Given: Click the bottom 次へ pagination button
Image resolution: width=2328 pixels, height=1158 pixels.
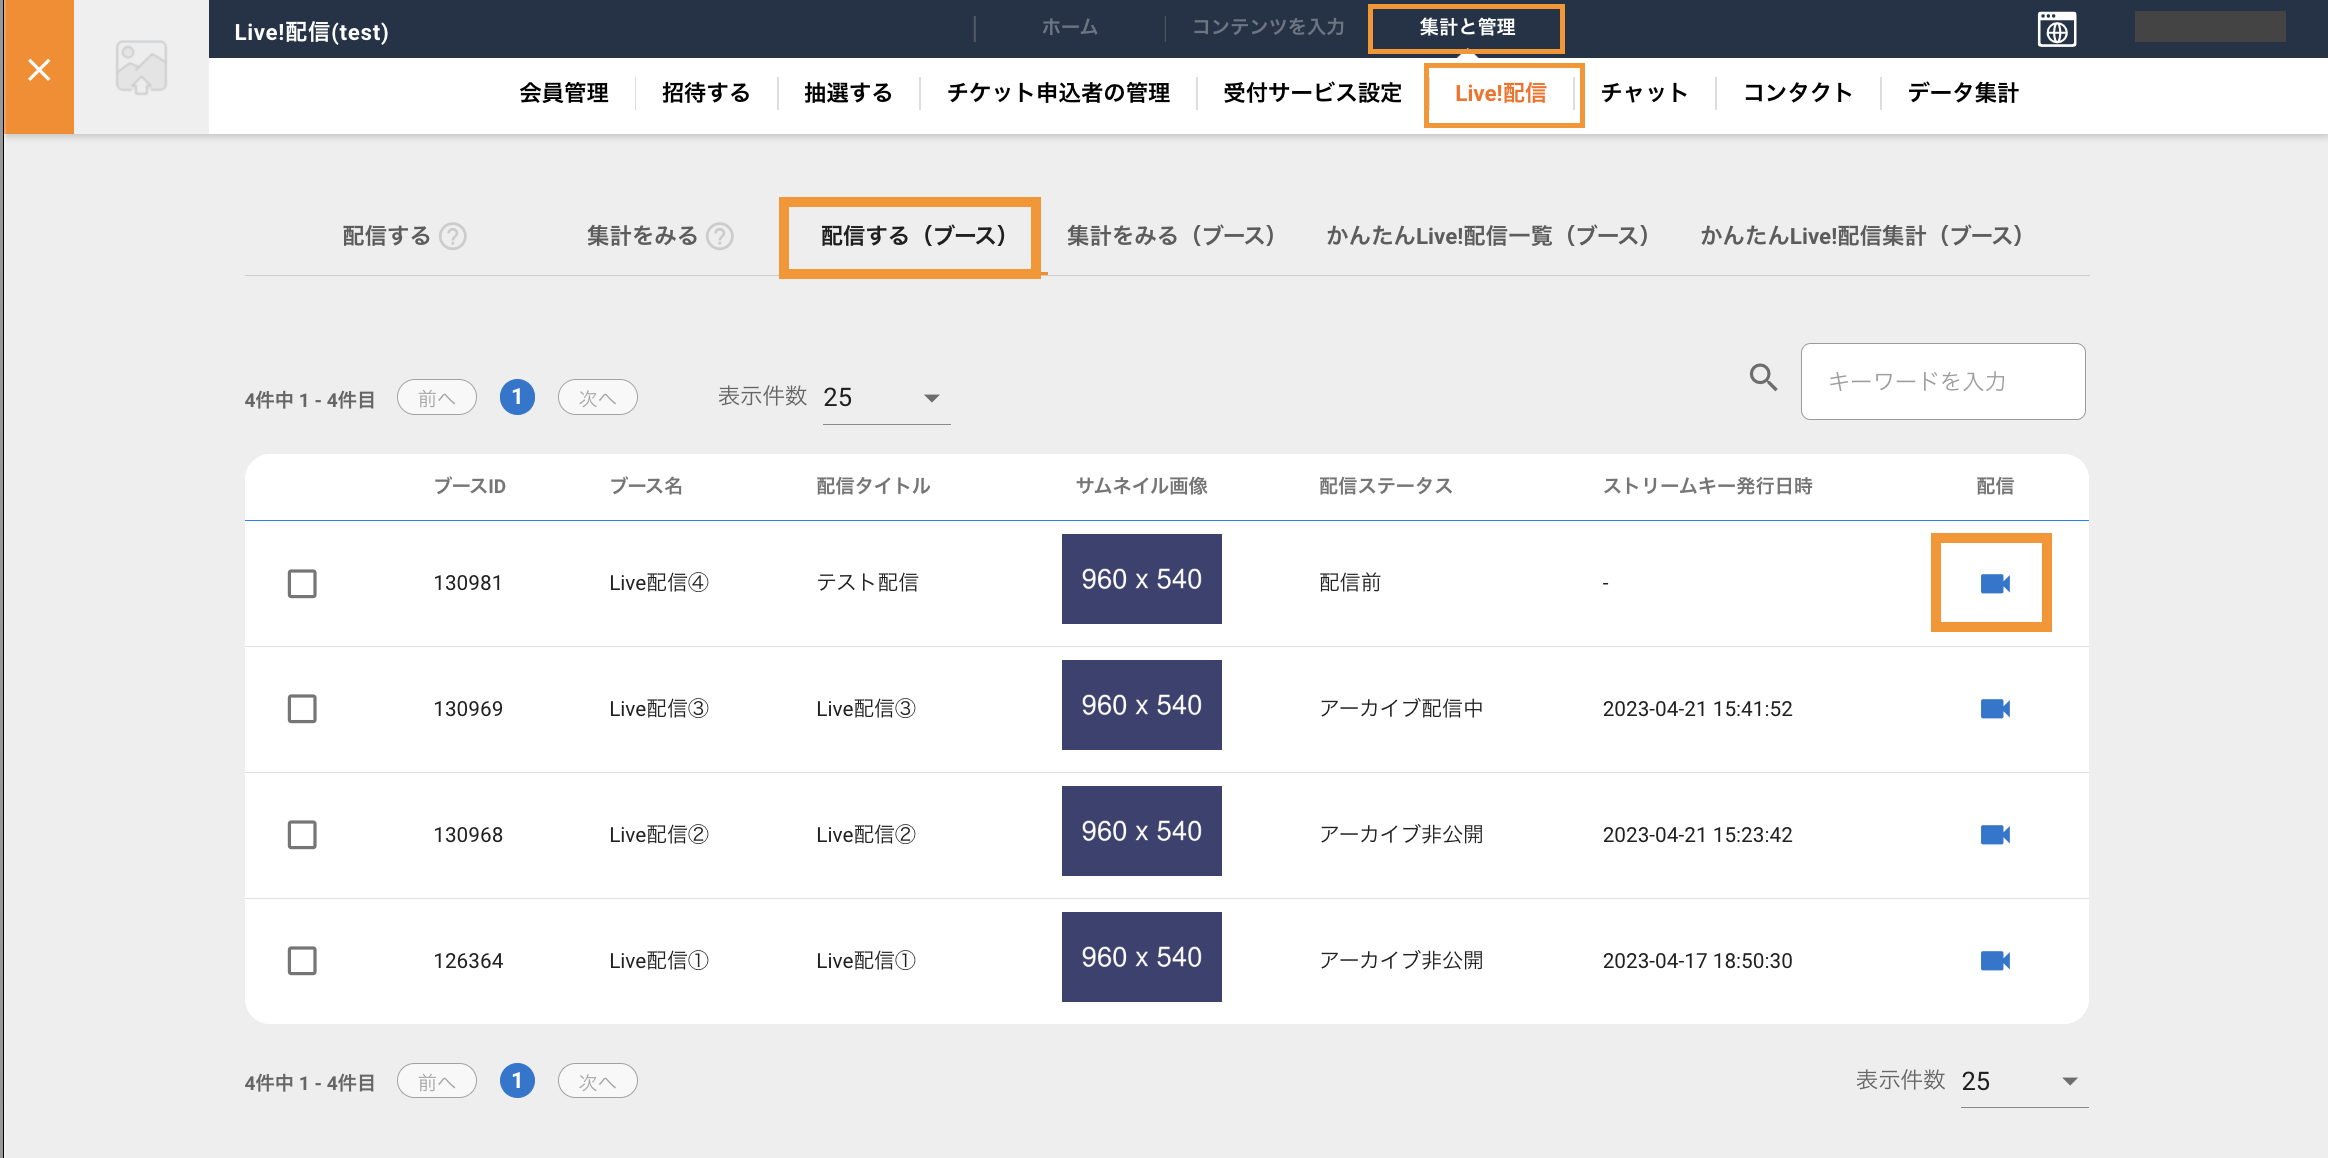Looking at the screenshot, I should (x=597, y=1081).
